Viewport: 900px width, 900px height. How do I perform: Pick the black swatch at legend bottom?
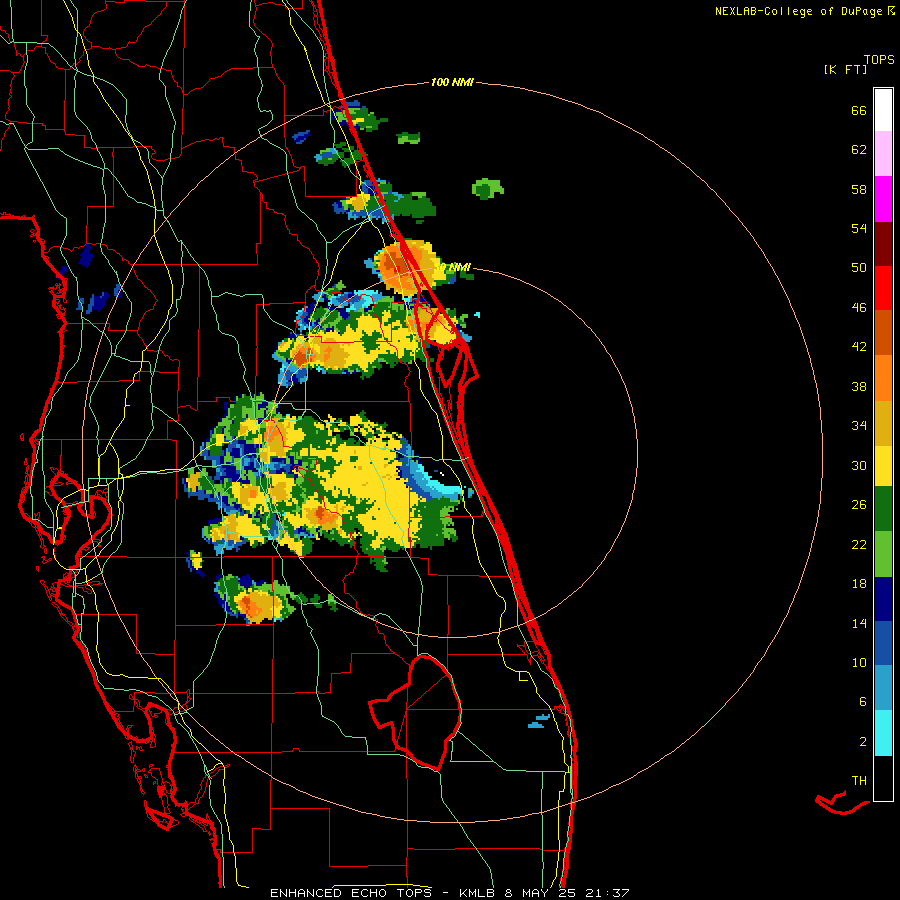[x=883, y=778]
